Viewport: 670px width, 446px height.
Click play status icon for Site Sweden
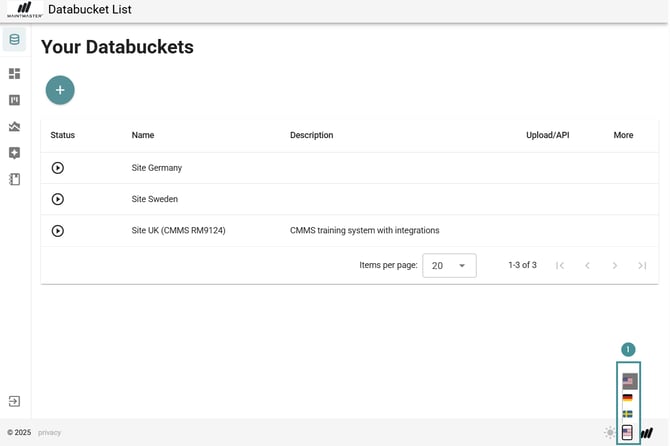pyautogui.click(x=58, y=199)
